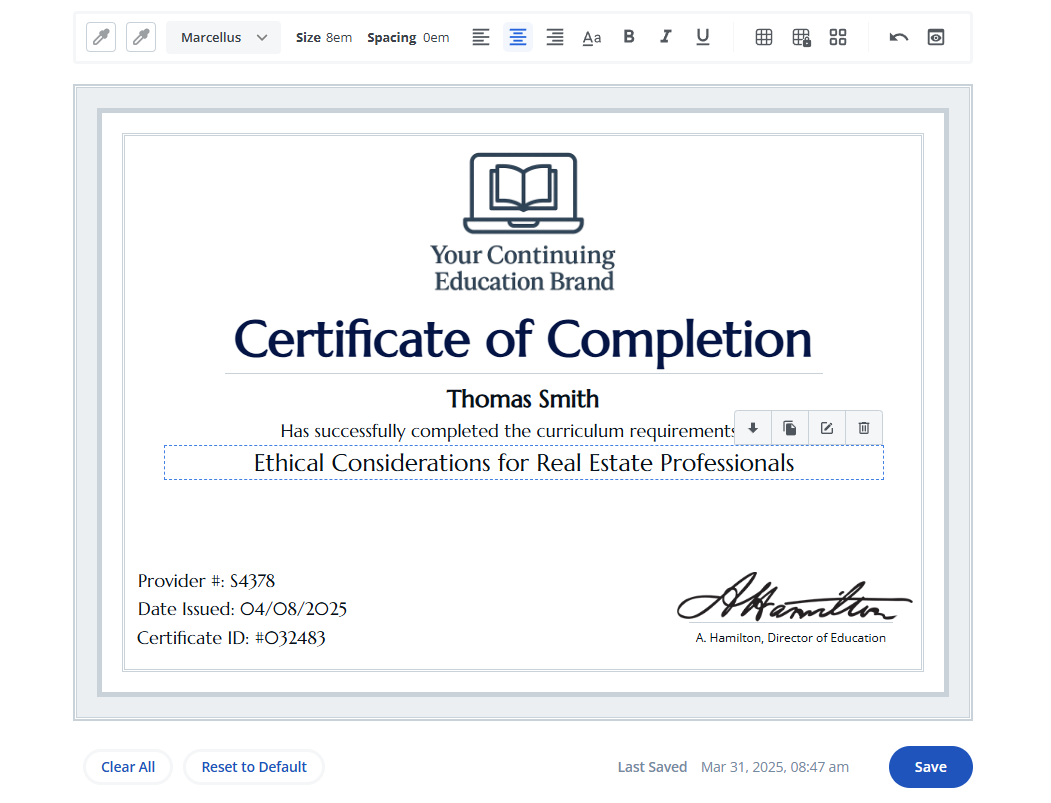The image size is (1051, 803).
Task: Open the preview eye icon
Action: (936, 38)
